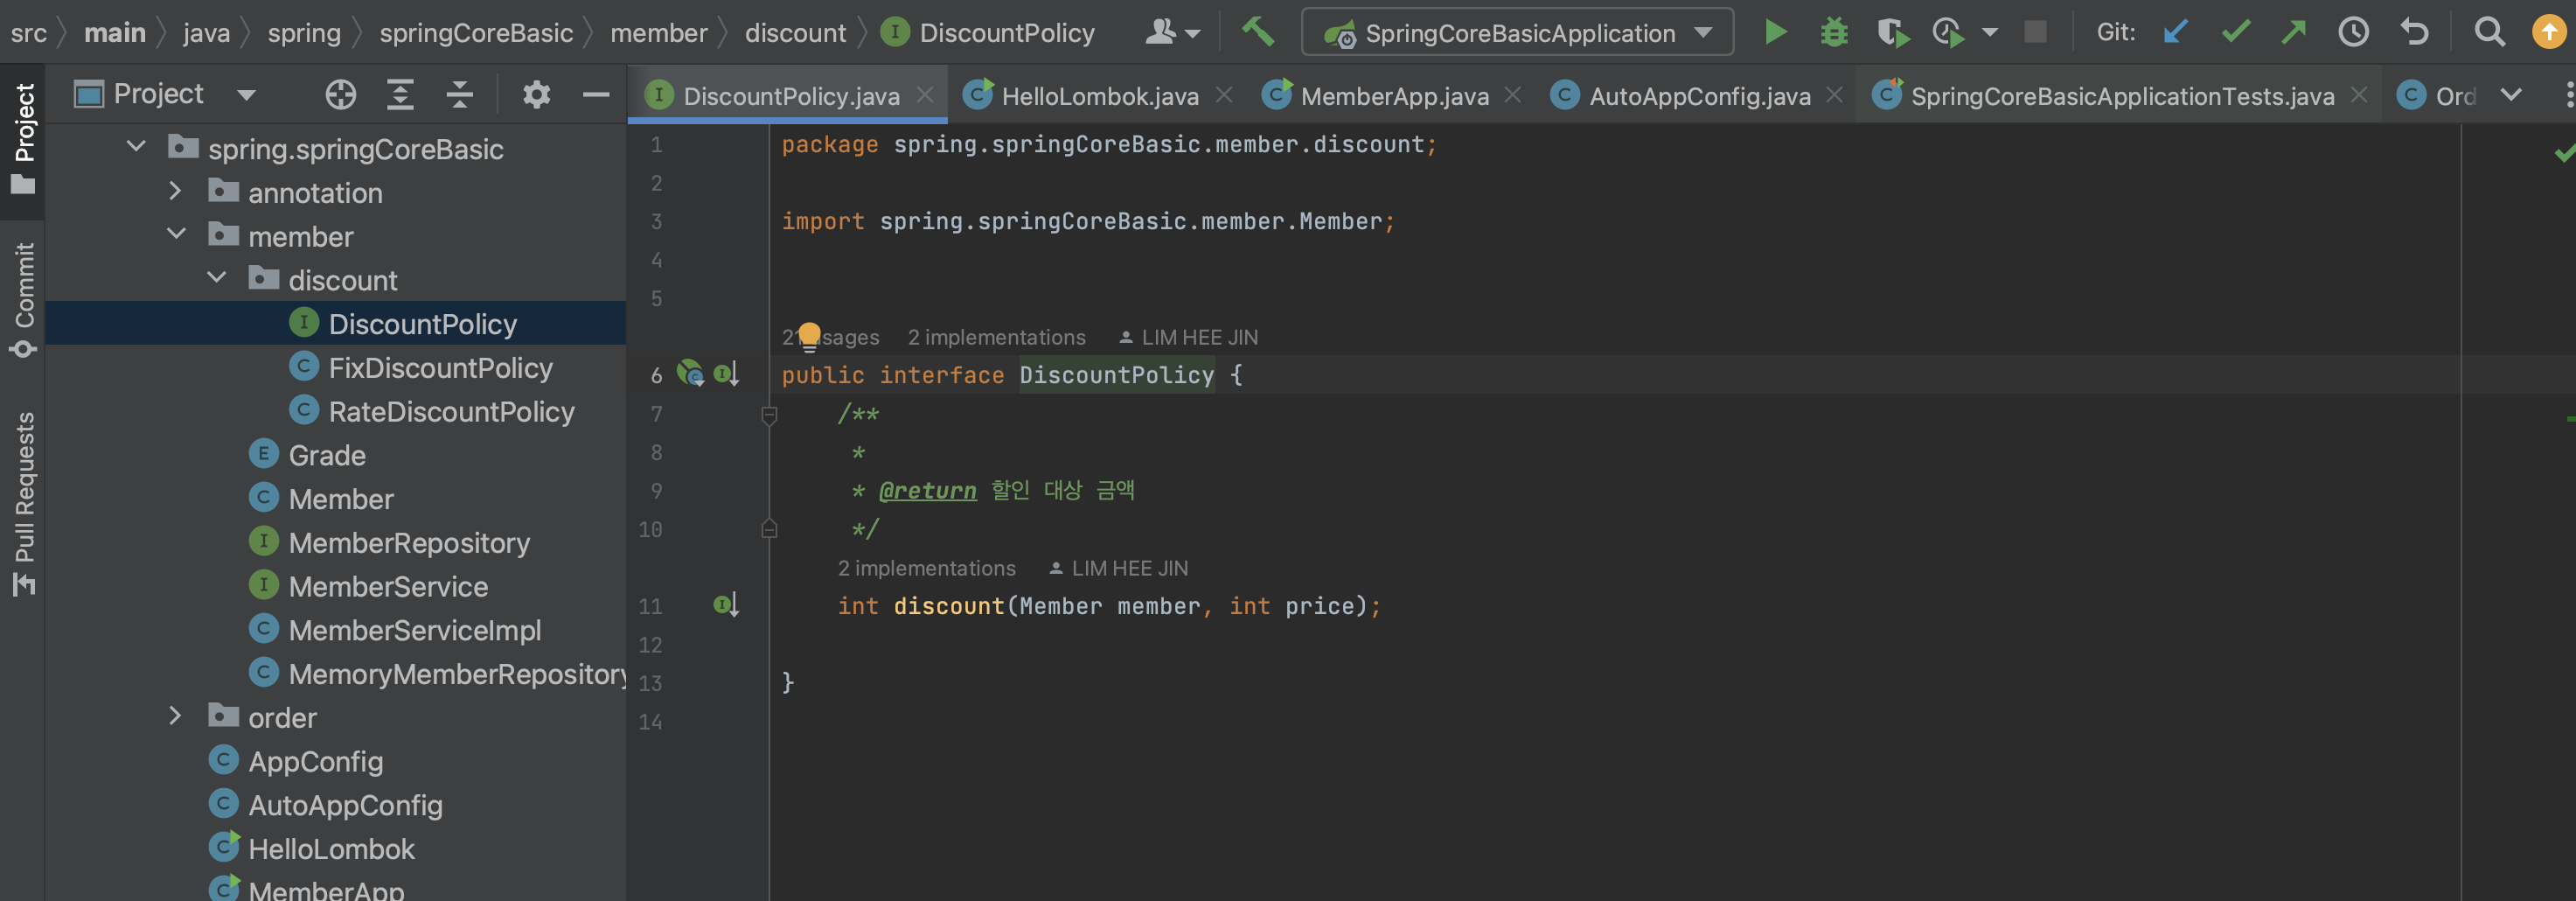Screen dimensions: 2576x901
Task: Click the stop process square button
Action: [2035, 33]
